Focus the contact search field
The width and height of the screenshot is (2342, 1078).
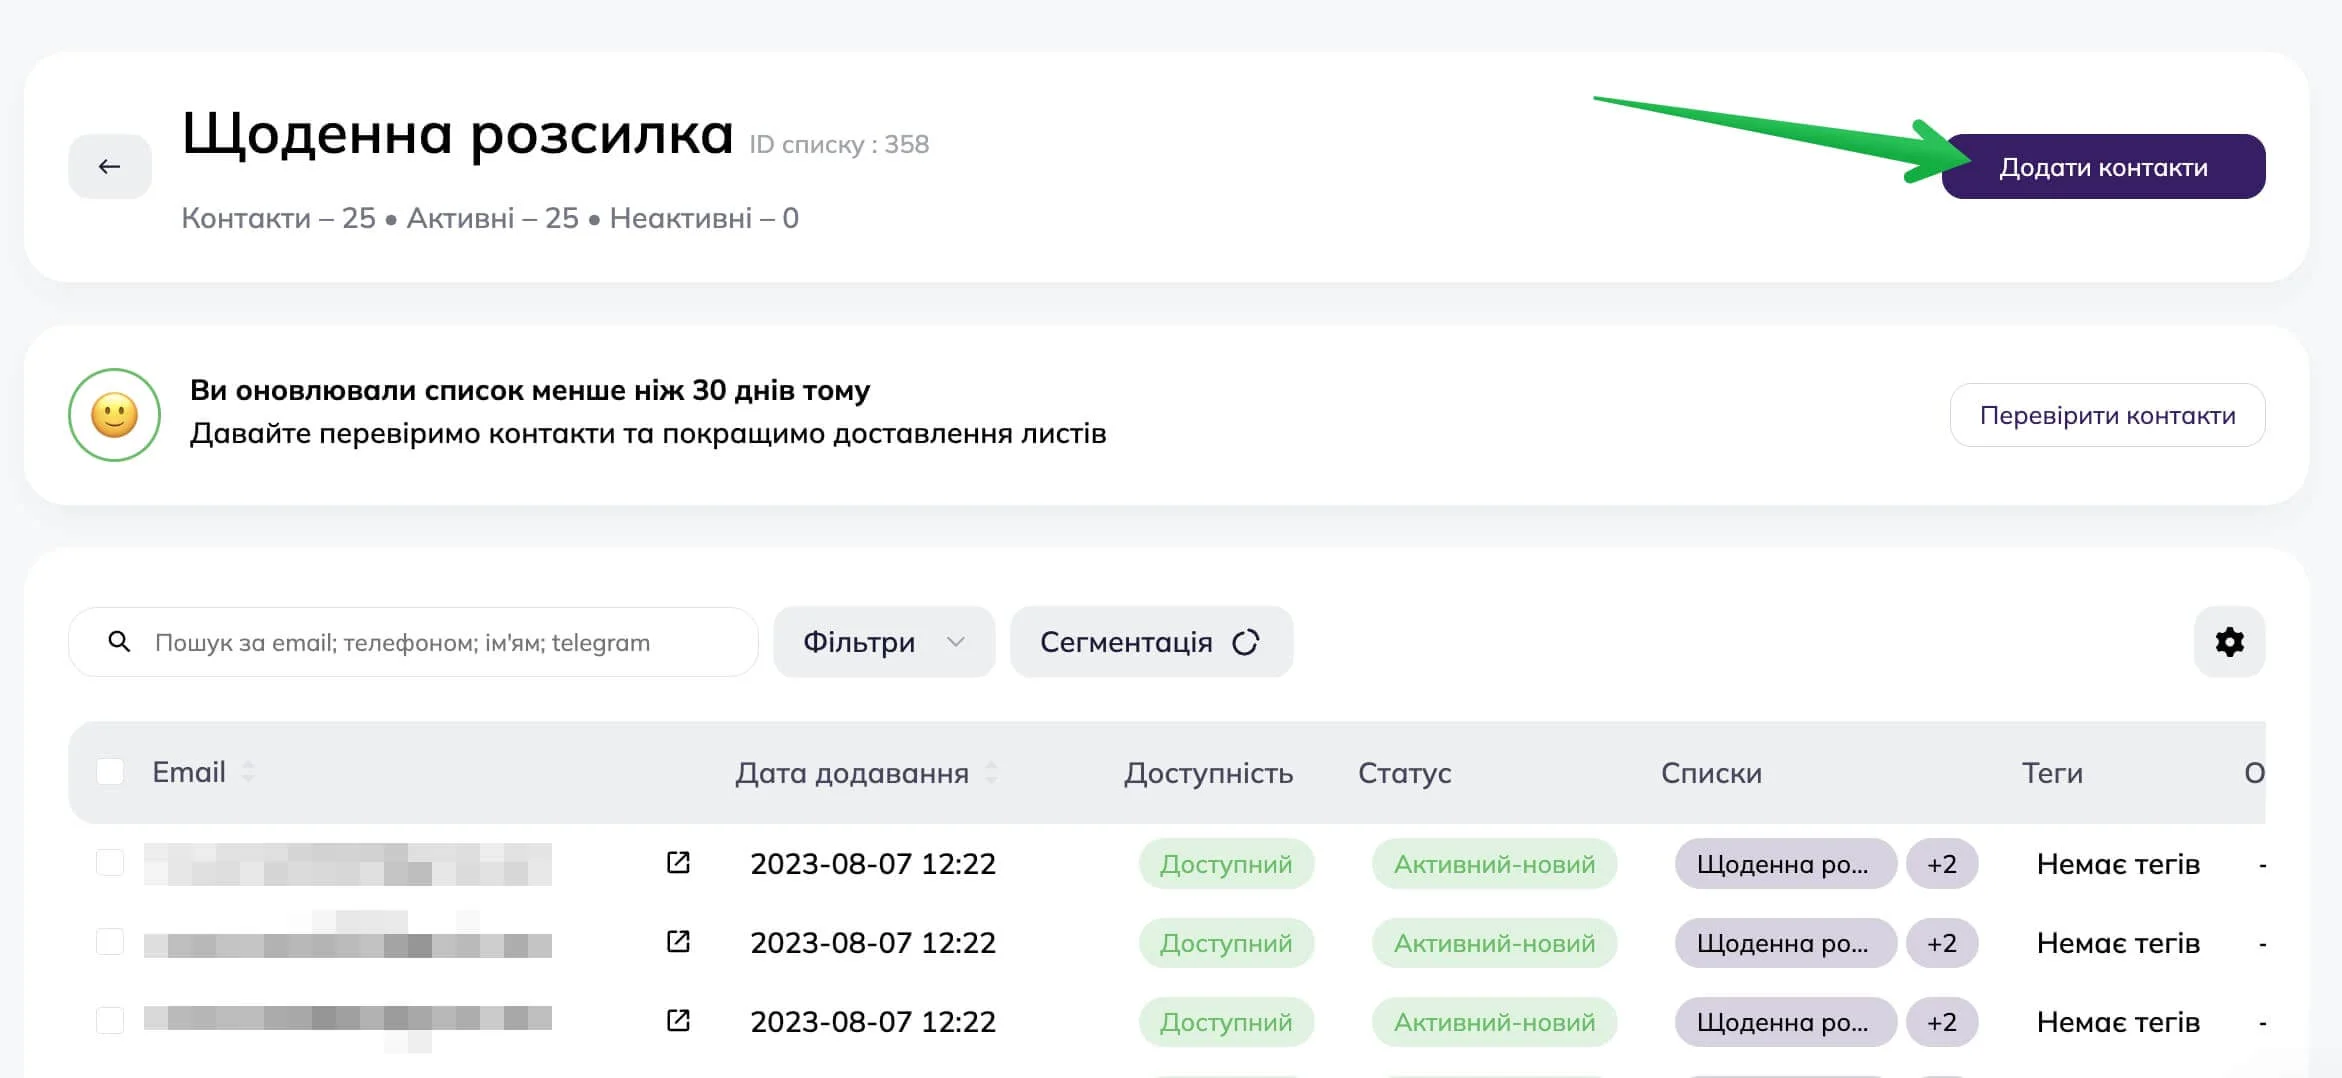[x=413, y=642]
